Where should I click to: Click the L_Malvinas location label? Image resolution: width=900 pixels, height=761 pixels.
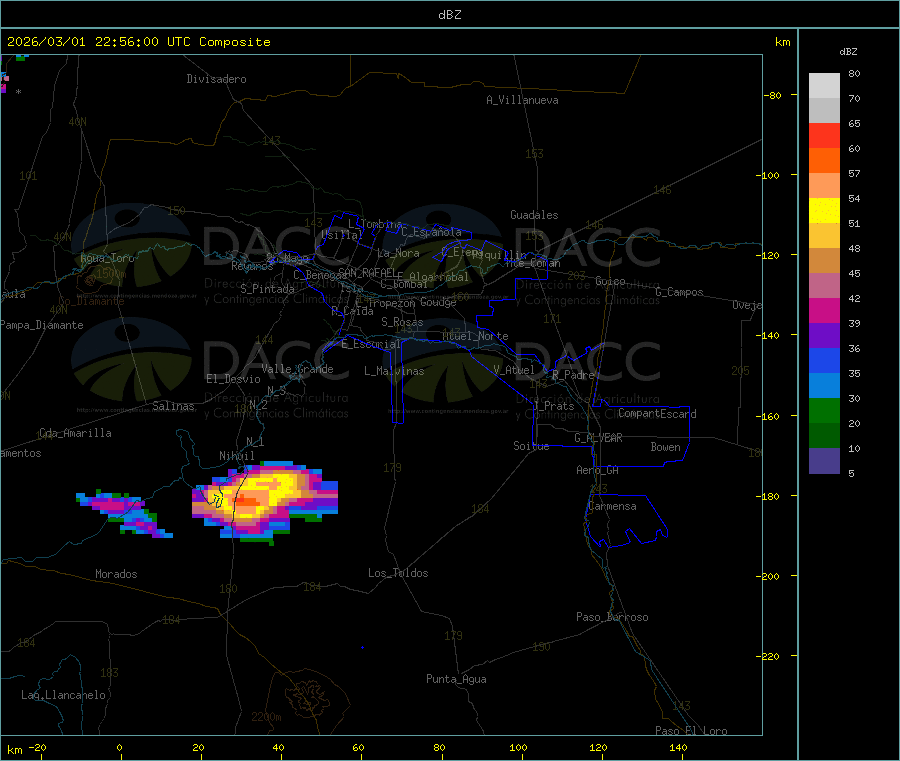coord(394,371)
